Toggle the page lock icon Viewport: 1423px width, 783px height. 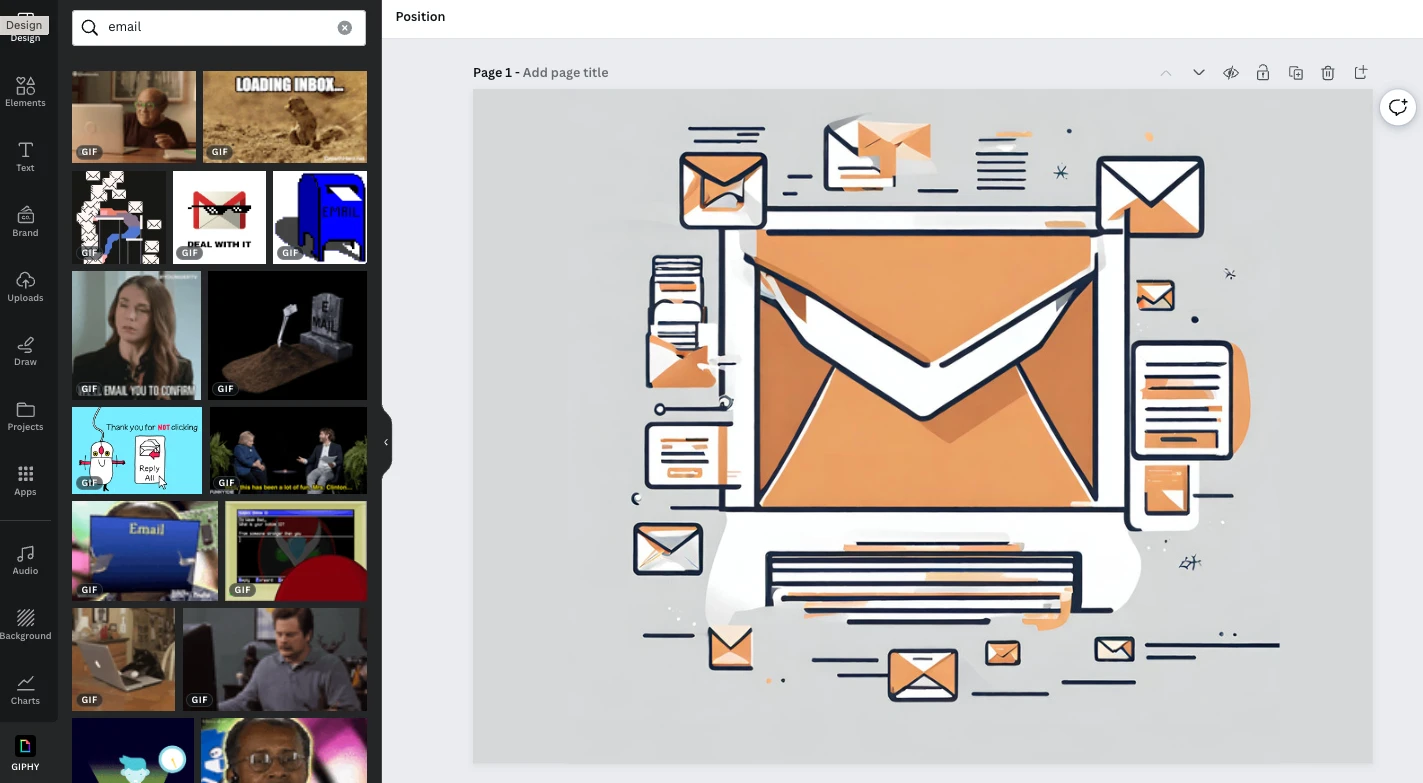click(1263, 73)
